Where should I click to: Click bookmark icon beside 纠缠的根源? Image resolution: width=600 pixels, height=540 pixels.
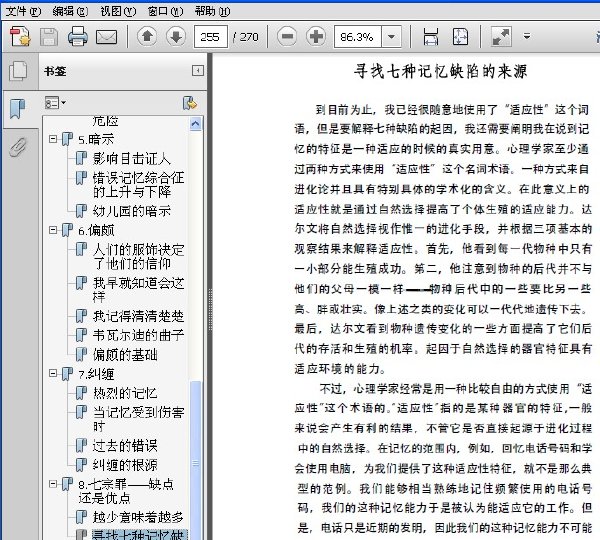coord(81,464)
